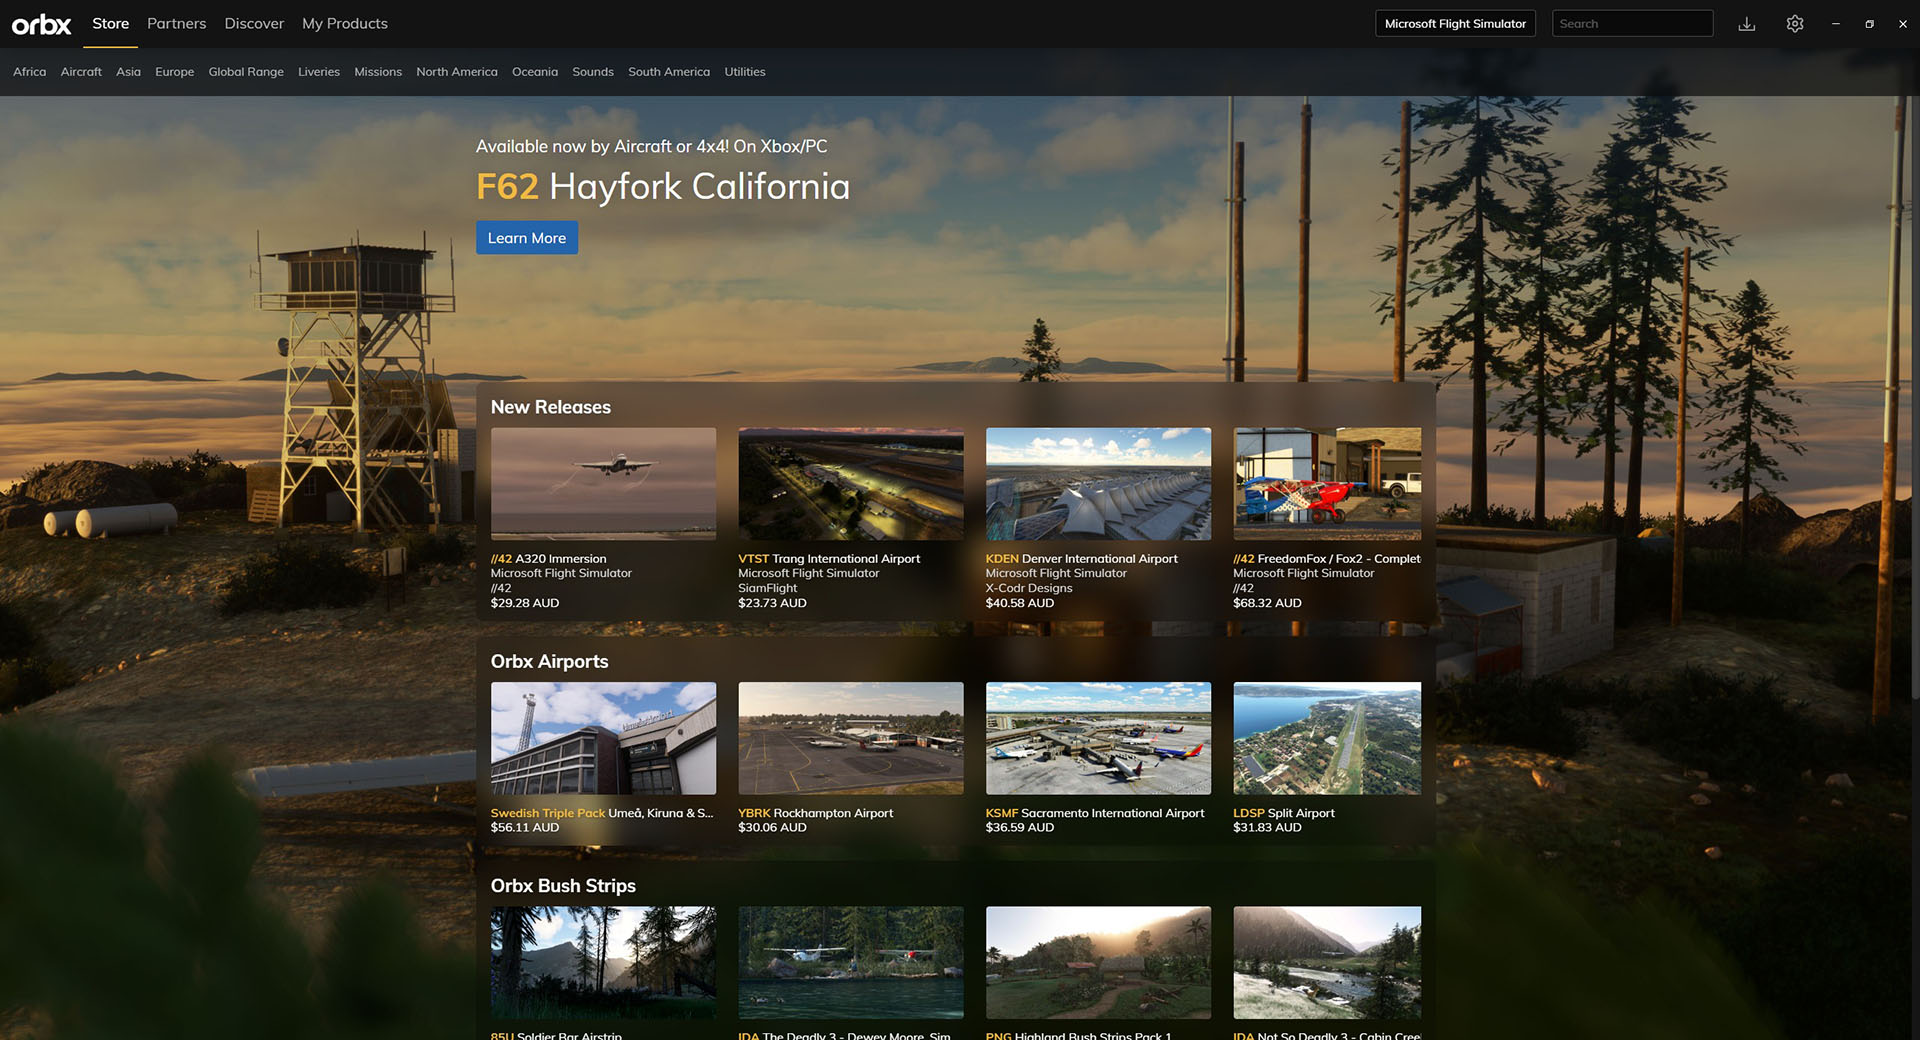The height and width of the screenshot is (1040, 1920).
Task: Browse the Missions category
Action: (378, 72)
